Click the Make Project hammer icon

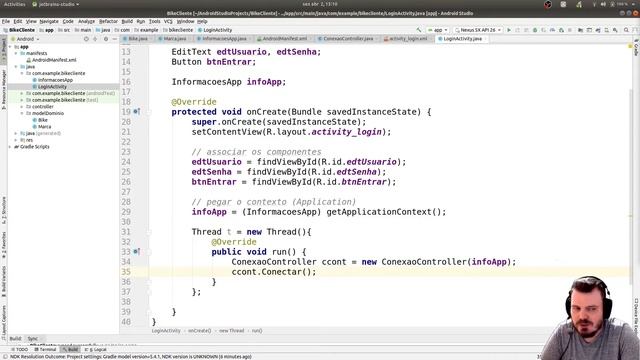click(419, 30)
